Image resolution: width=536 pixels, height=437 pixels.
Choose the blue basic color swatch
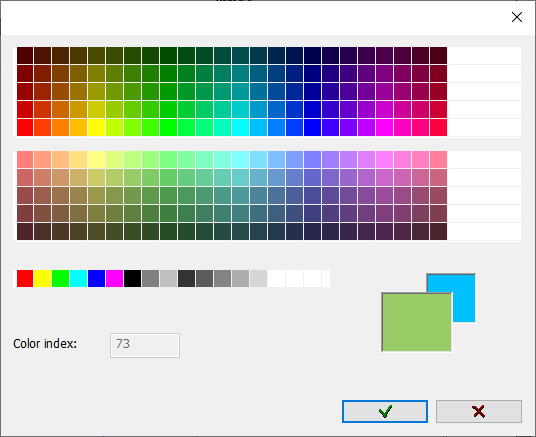(96, 278)
